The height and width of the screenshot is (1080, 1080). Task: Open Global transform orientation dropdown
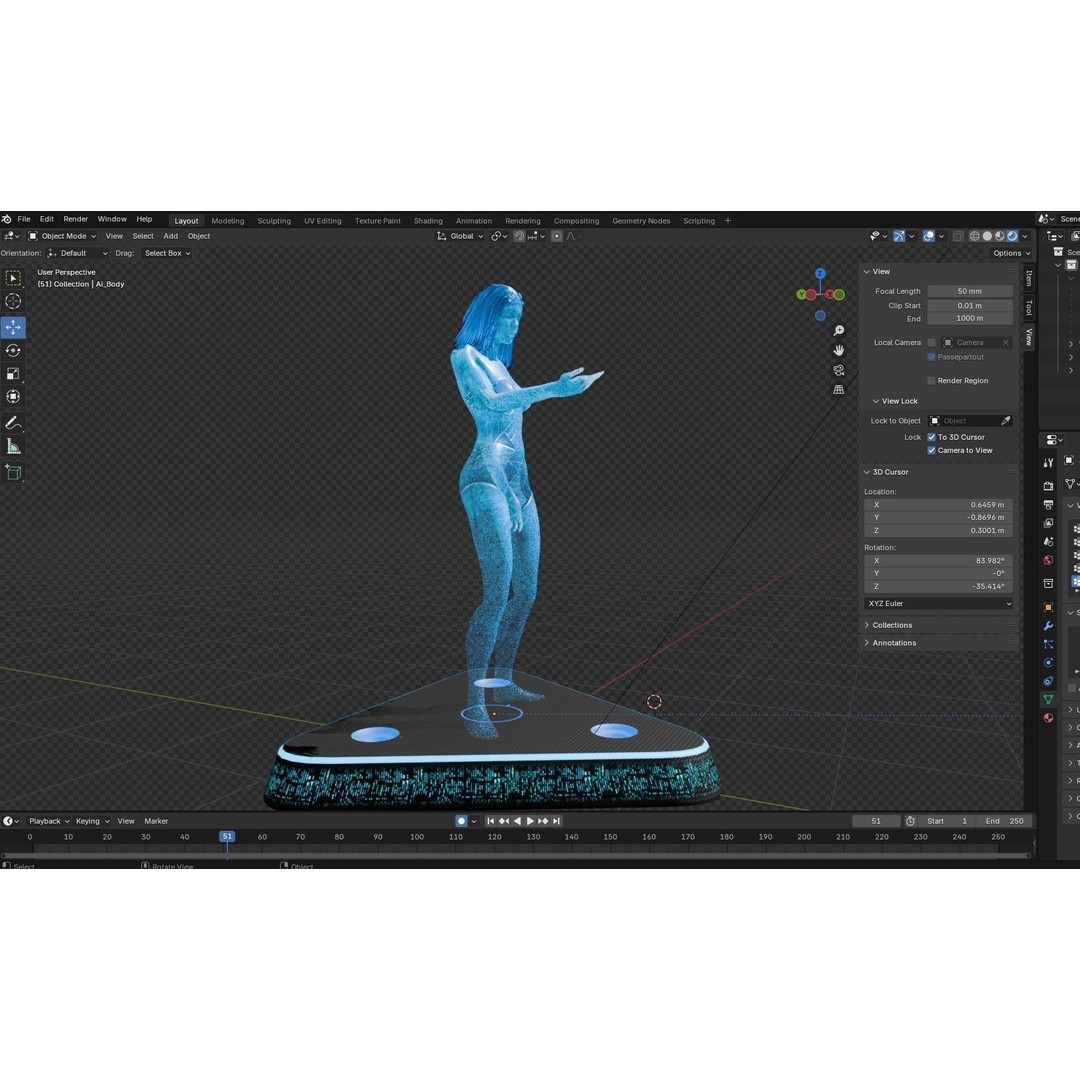point(460,236)
